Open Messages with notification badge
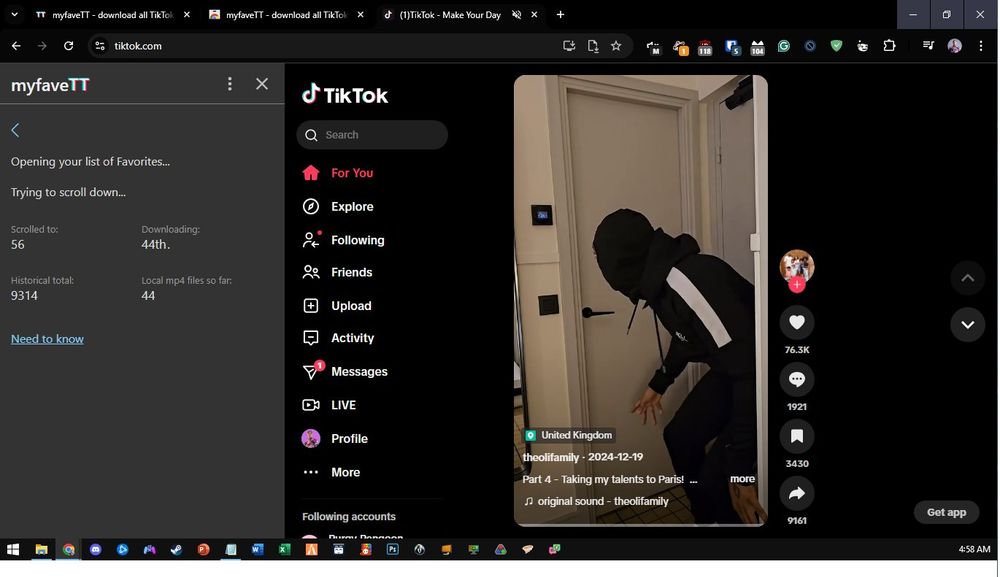Viewport: 1000px width, 577px height. pos(345,371)
